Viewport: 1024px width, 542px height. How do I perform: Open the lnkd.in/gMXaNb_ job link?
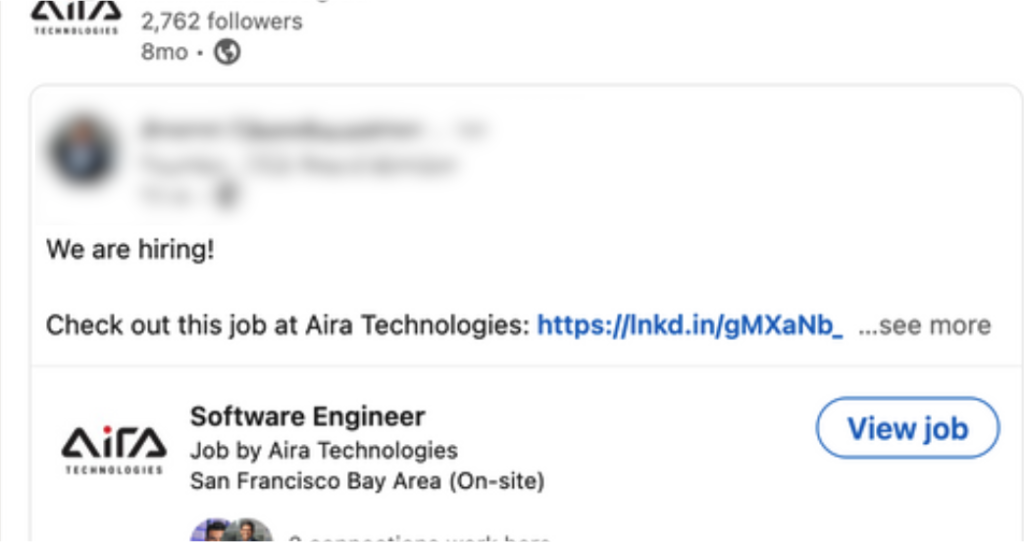coord(690,325)
